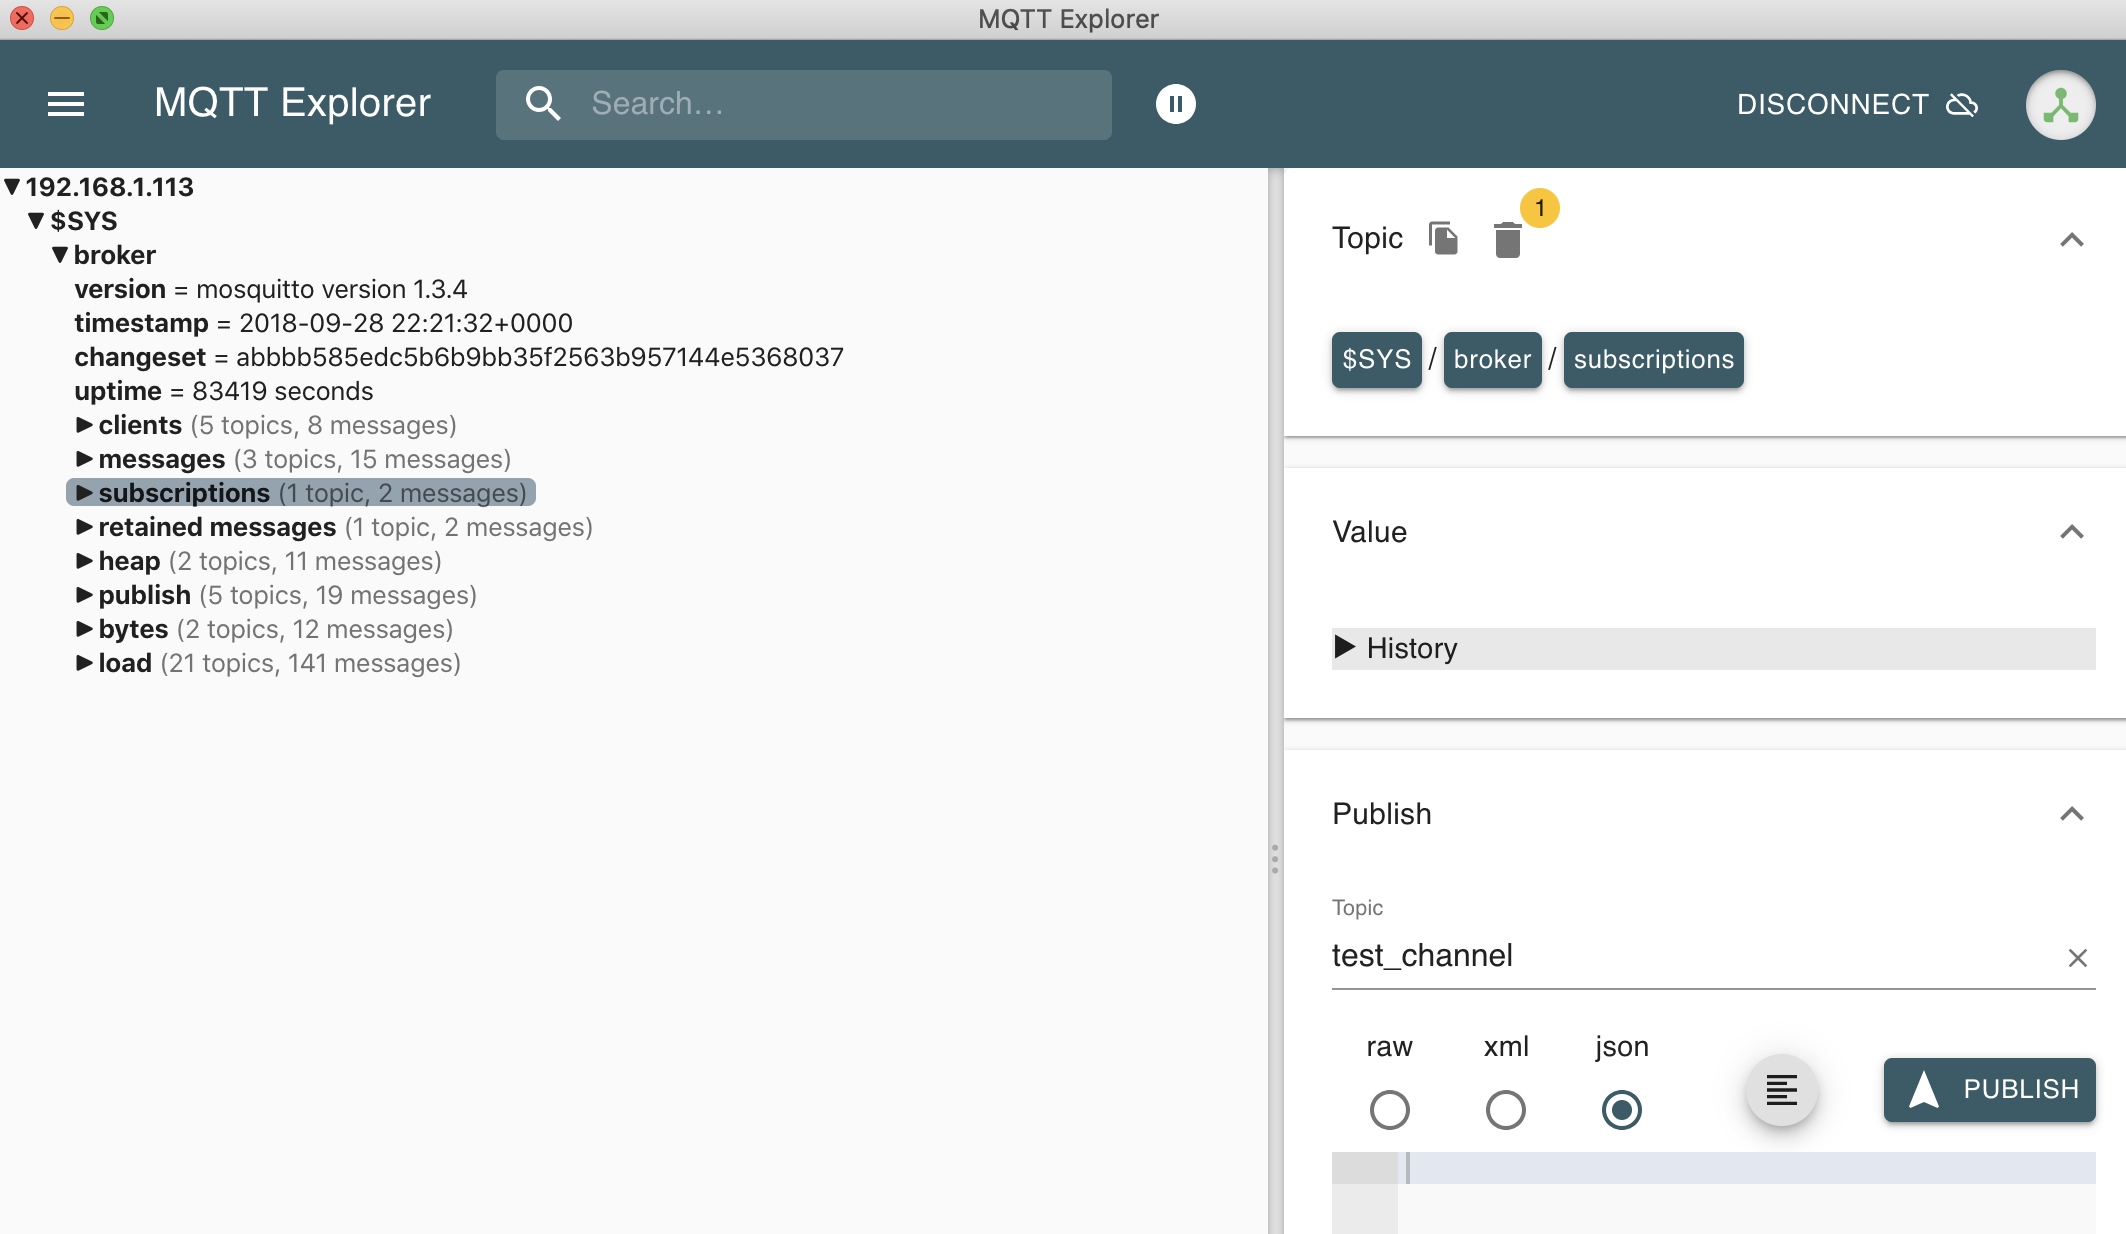This screenshot has width=2126, height=1234.
Task: Click the disconnect cloud icon
Action: tap(1962, 104)
